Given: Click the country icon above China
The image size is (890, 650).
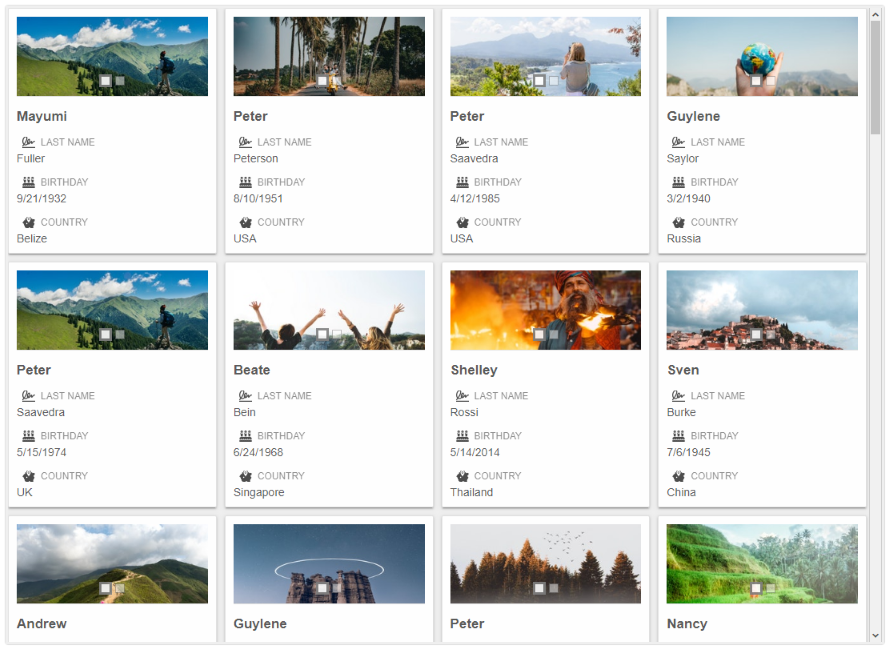Looking at the screenshot, I should (678, 476).
